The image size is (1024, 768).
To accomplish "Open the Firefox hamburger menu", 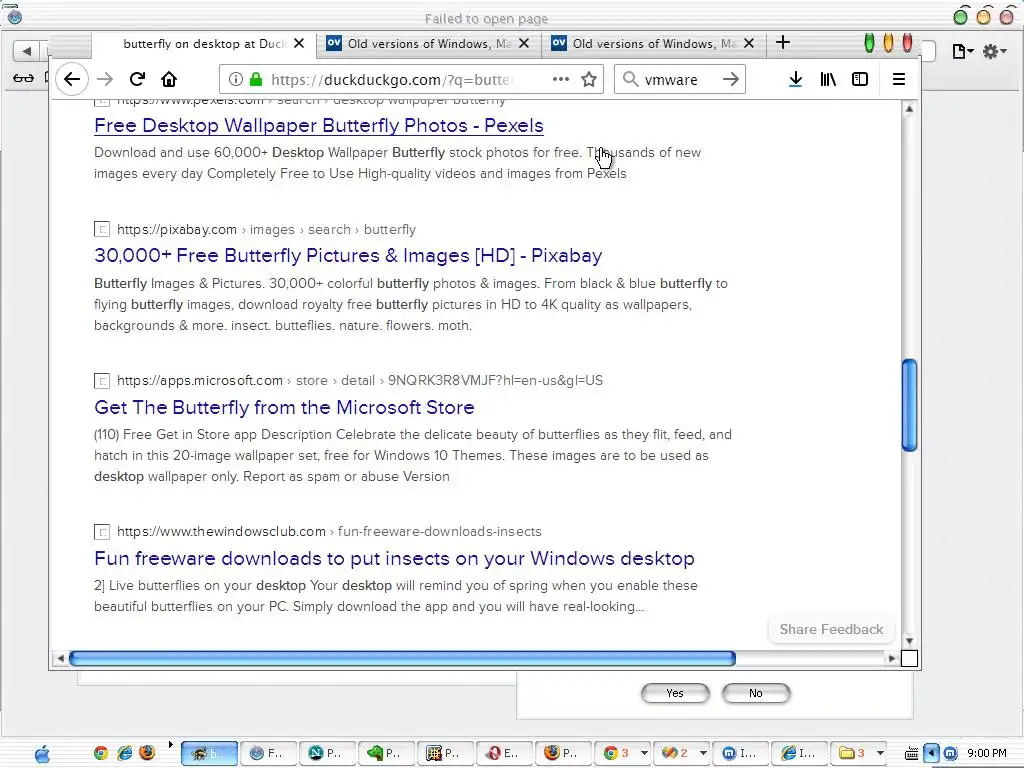I will pyautogui.click(x=899, y=80).
